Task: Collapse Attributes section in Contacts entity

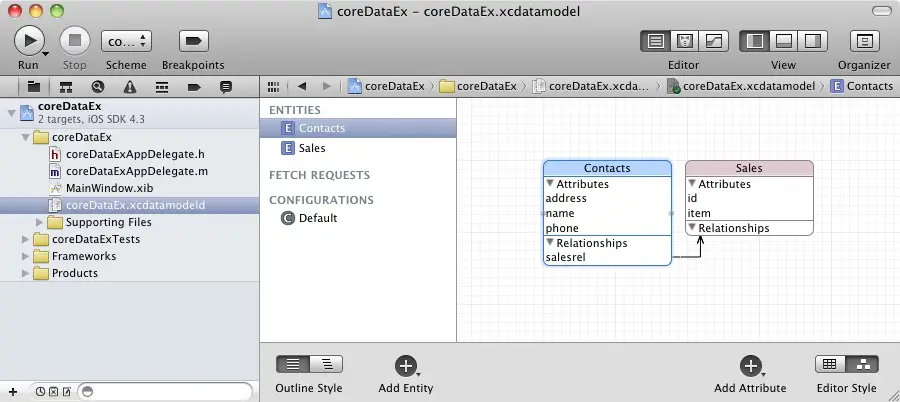Action: 550,184
